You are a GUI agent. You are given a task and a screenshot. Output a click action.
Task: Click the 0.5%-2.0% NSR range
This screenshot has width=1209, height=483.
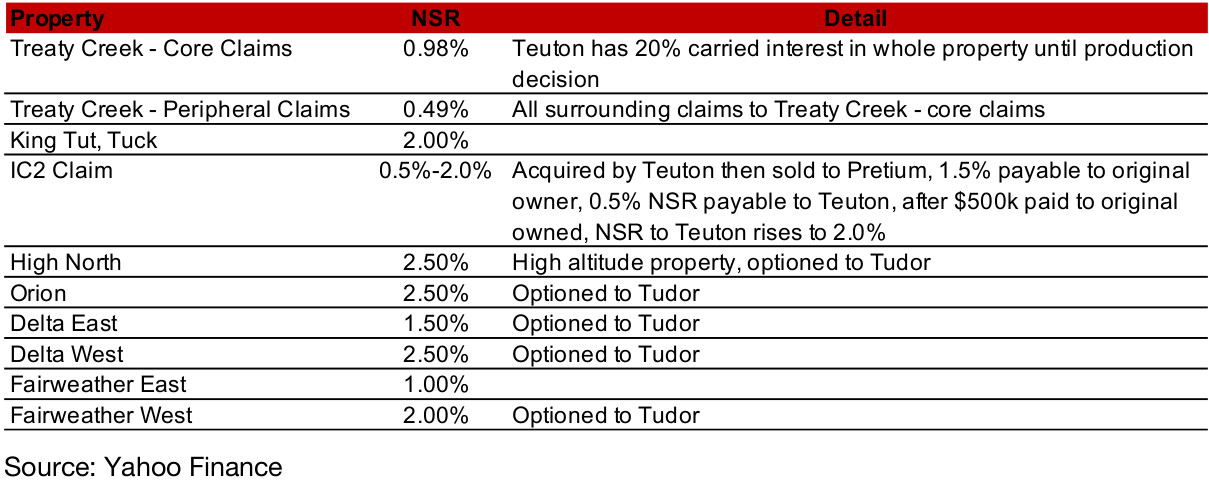[435, 170]
